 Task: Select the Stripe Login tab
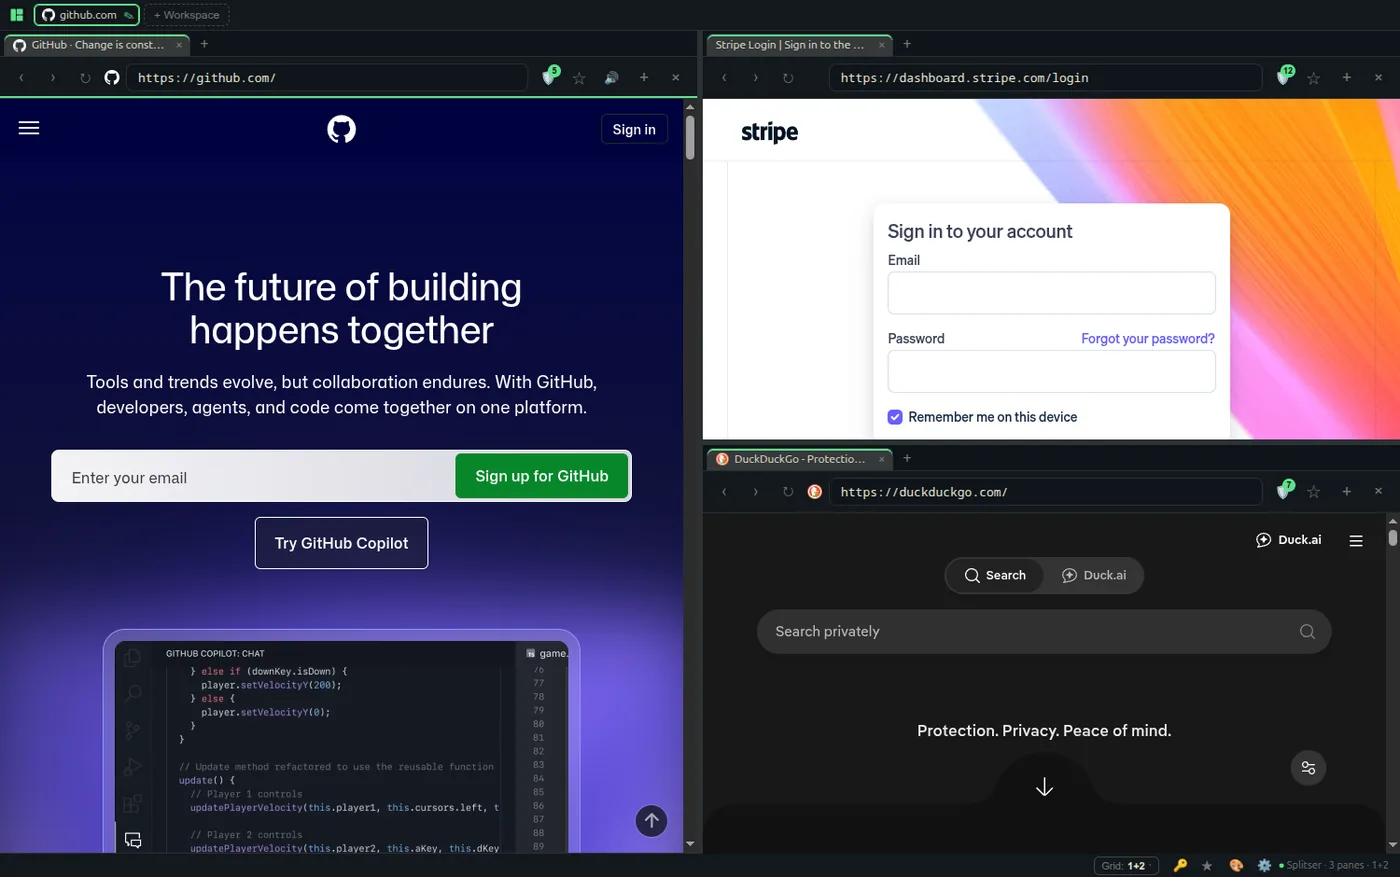point(800,45)
